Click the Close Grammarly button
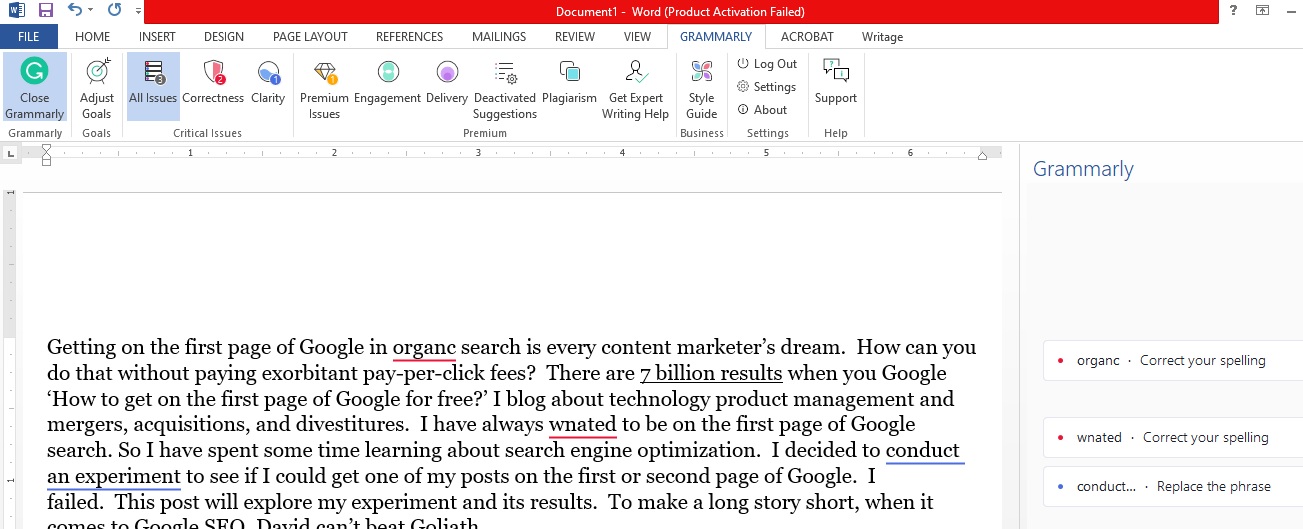Image resolution: width=1303 pixels, height=529 pixels. pyautogui.click(x=35, y=88)
